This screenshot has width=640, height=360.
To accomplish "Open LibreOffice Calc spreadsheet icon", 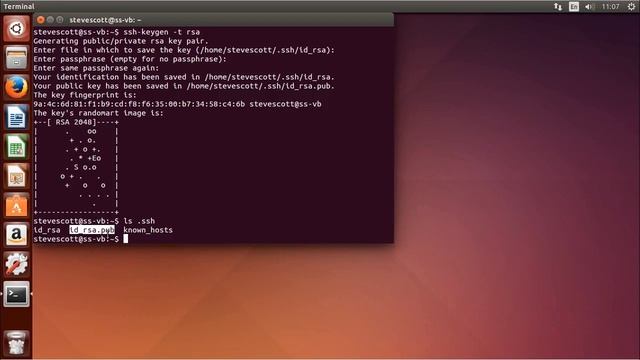I will coord(16,147).
